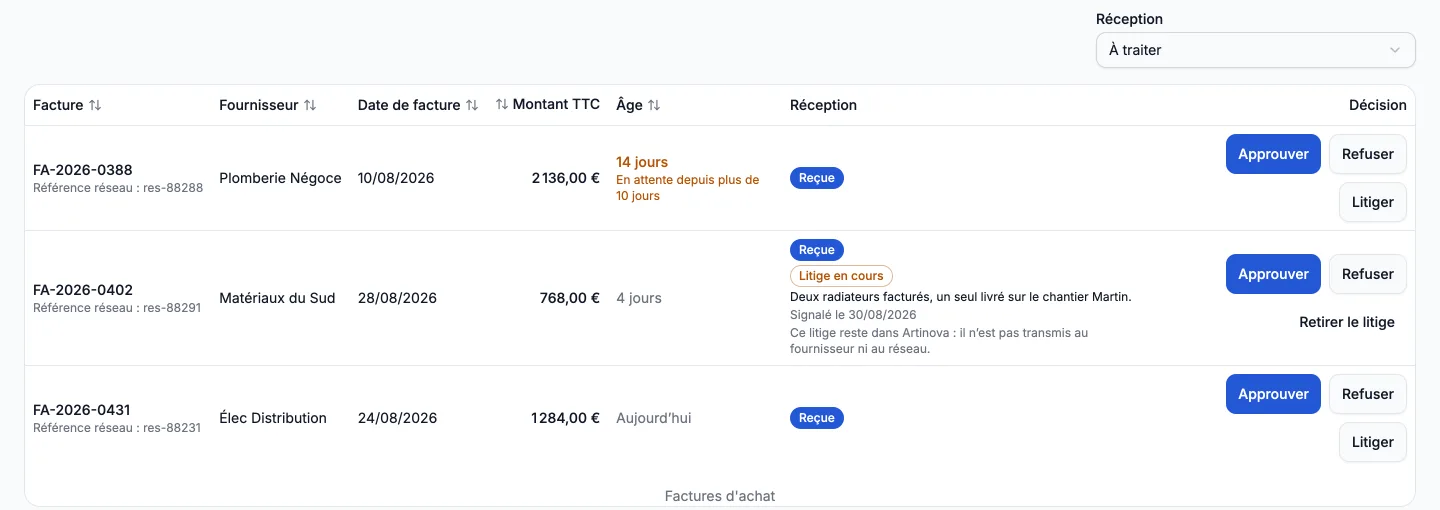The image size is (1440, 510).
Task: Click amount 1 284,00 €
Action: (x=565, y=418)
